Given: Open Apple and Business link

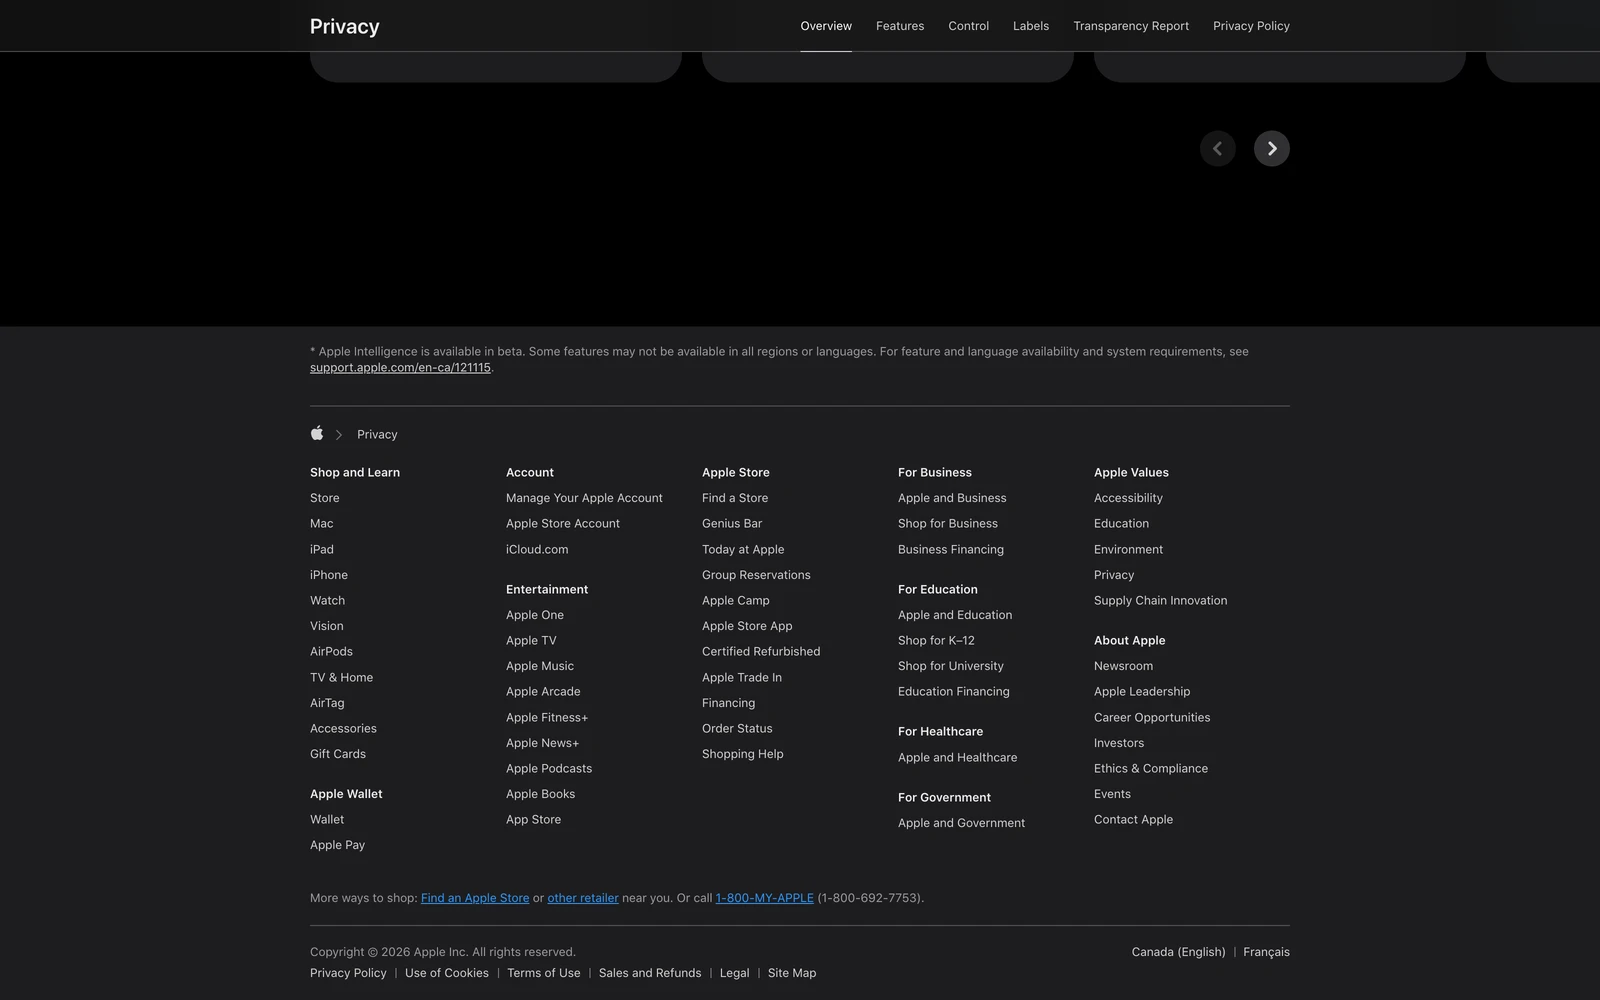Looking at the screenshot, I should point(952,498).
